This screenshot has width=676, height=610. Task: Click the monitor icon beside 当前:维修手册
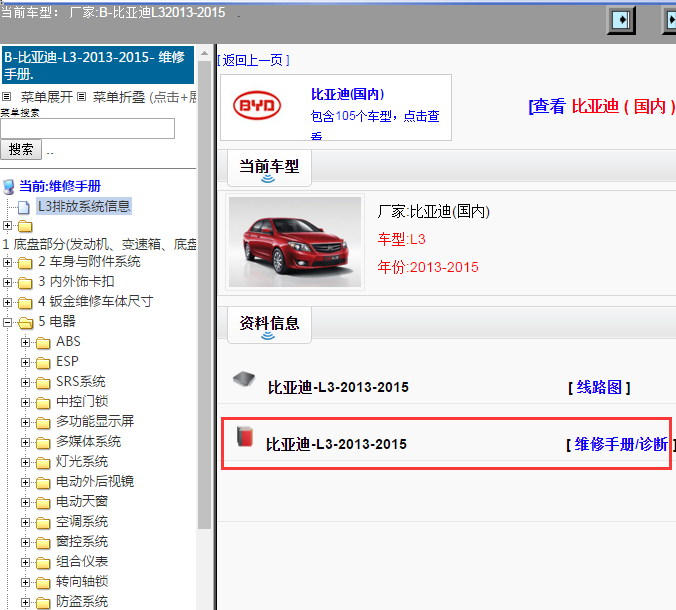[x=9, y=187]
